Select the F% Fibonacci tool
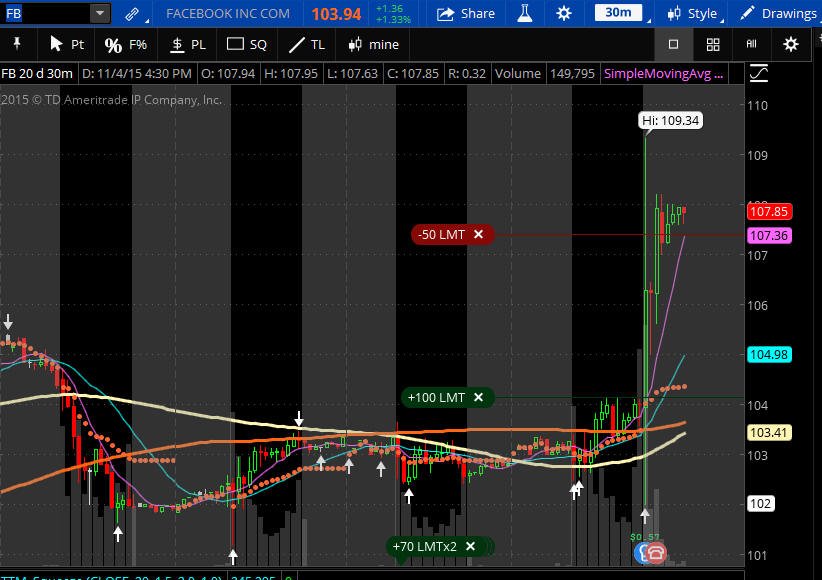 coord(126,45)
